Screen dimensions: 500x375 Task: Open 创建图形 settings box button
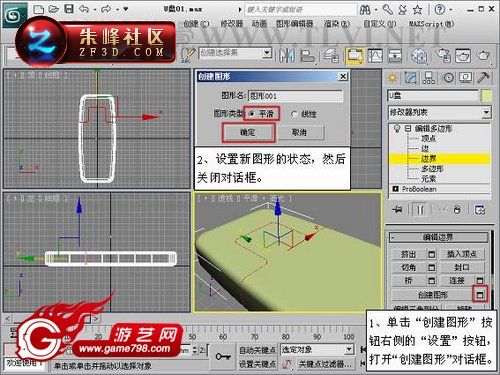point(480,294)
